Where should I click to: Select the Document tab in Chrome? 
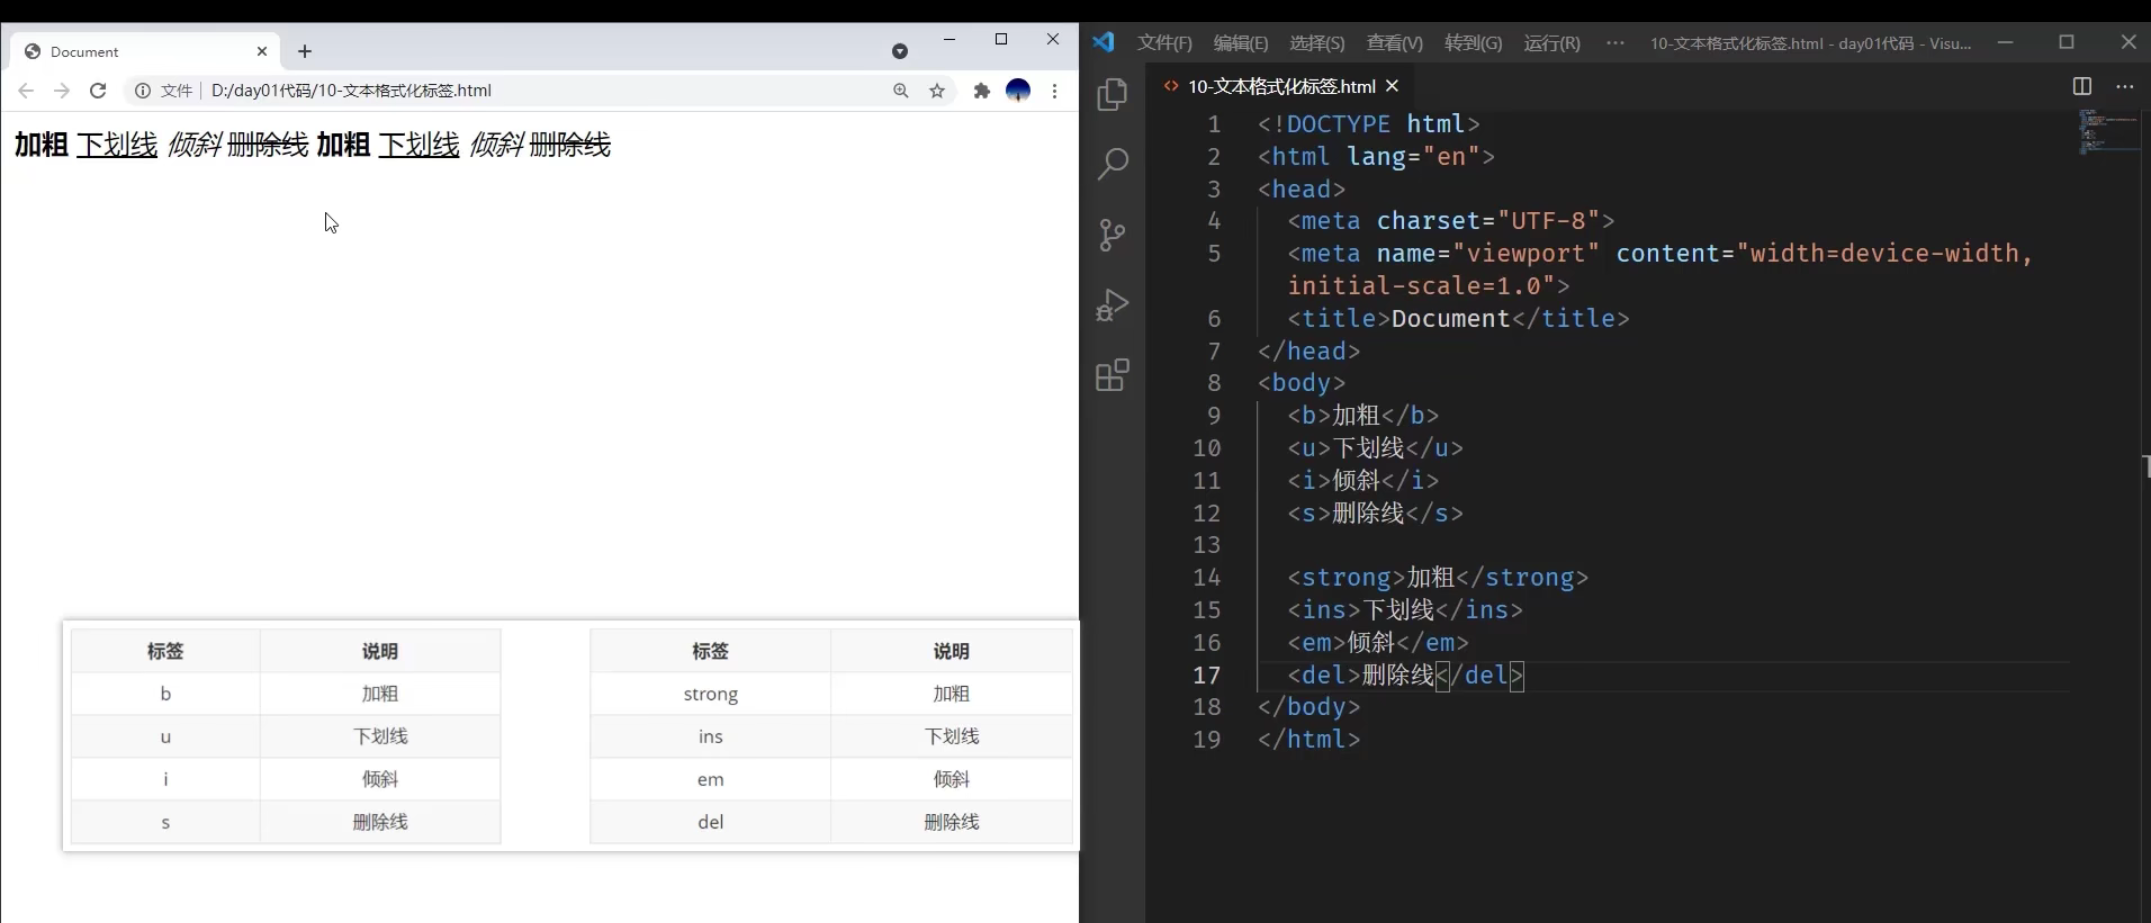pos(147,51)
